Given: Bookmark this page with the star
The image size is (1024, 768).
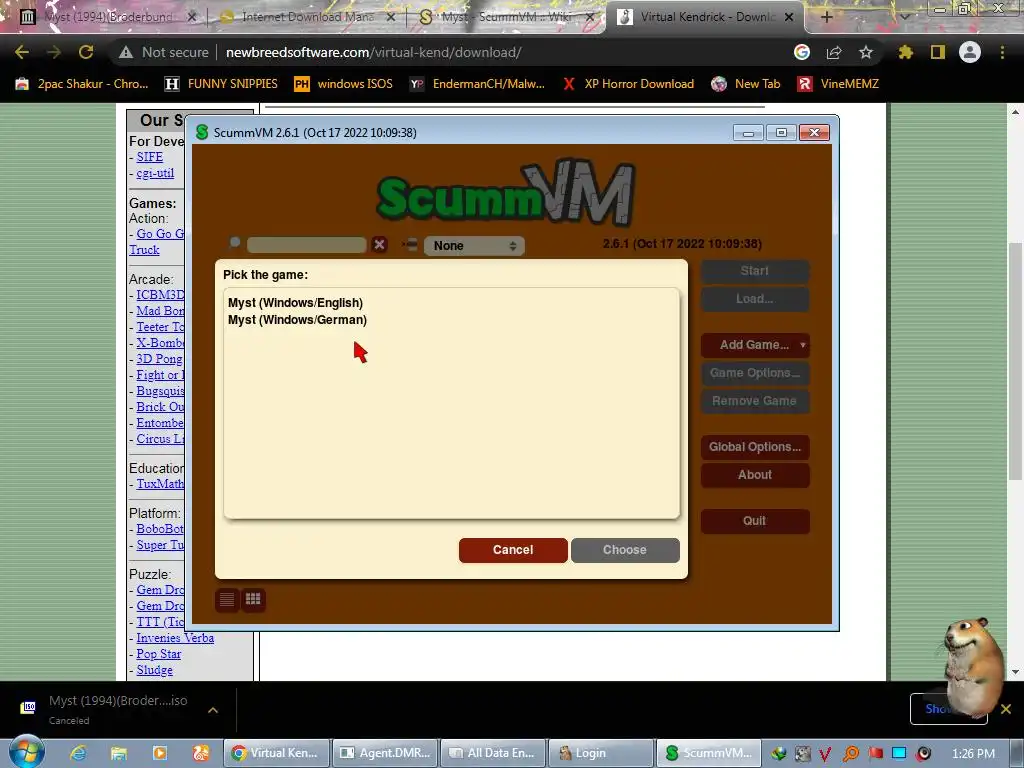Looking at the screenshot, I should [x=866, y=52].
